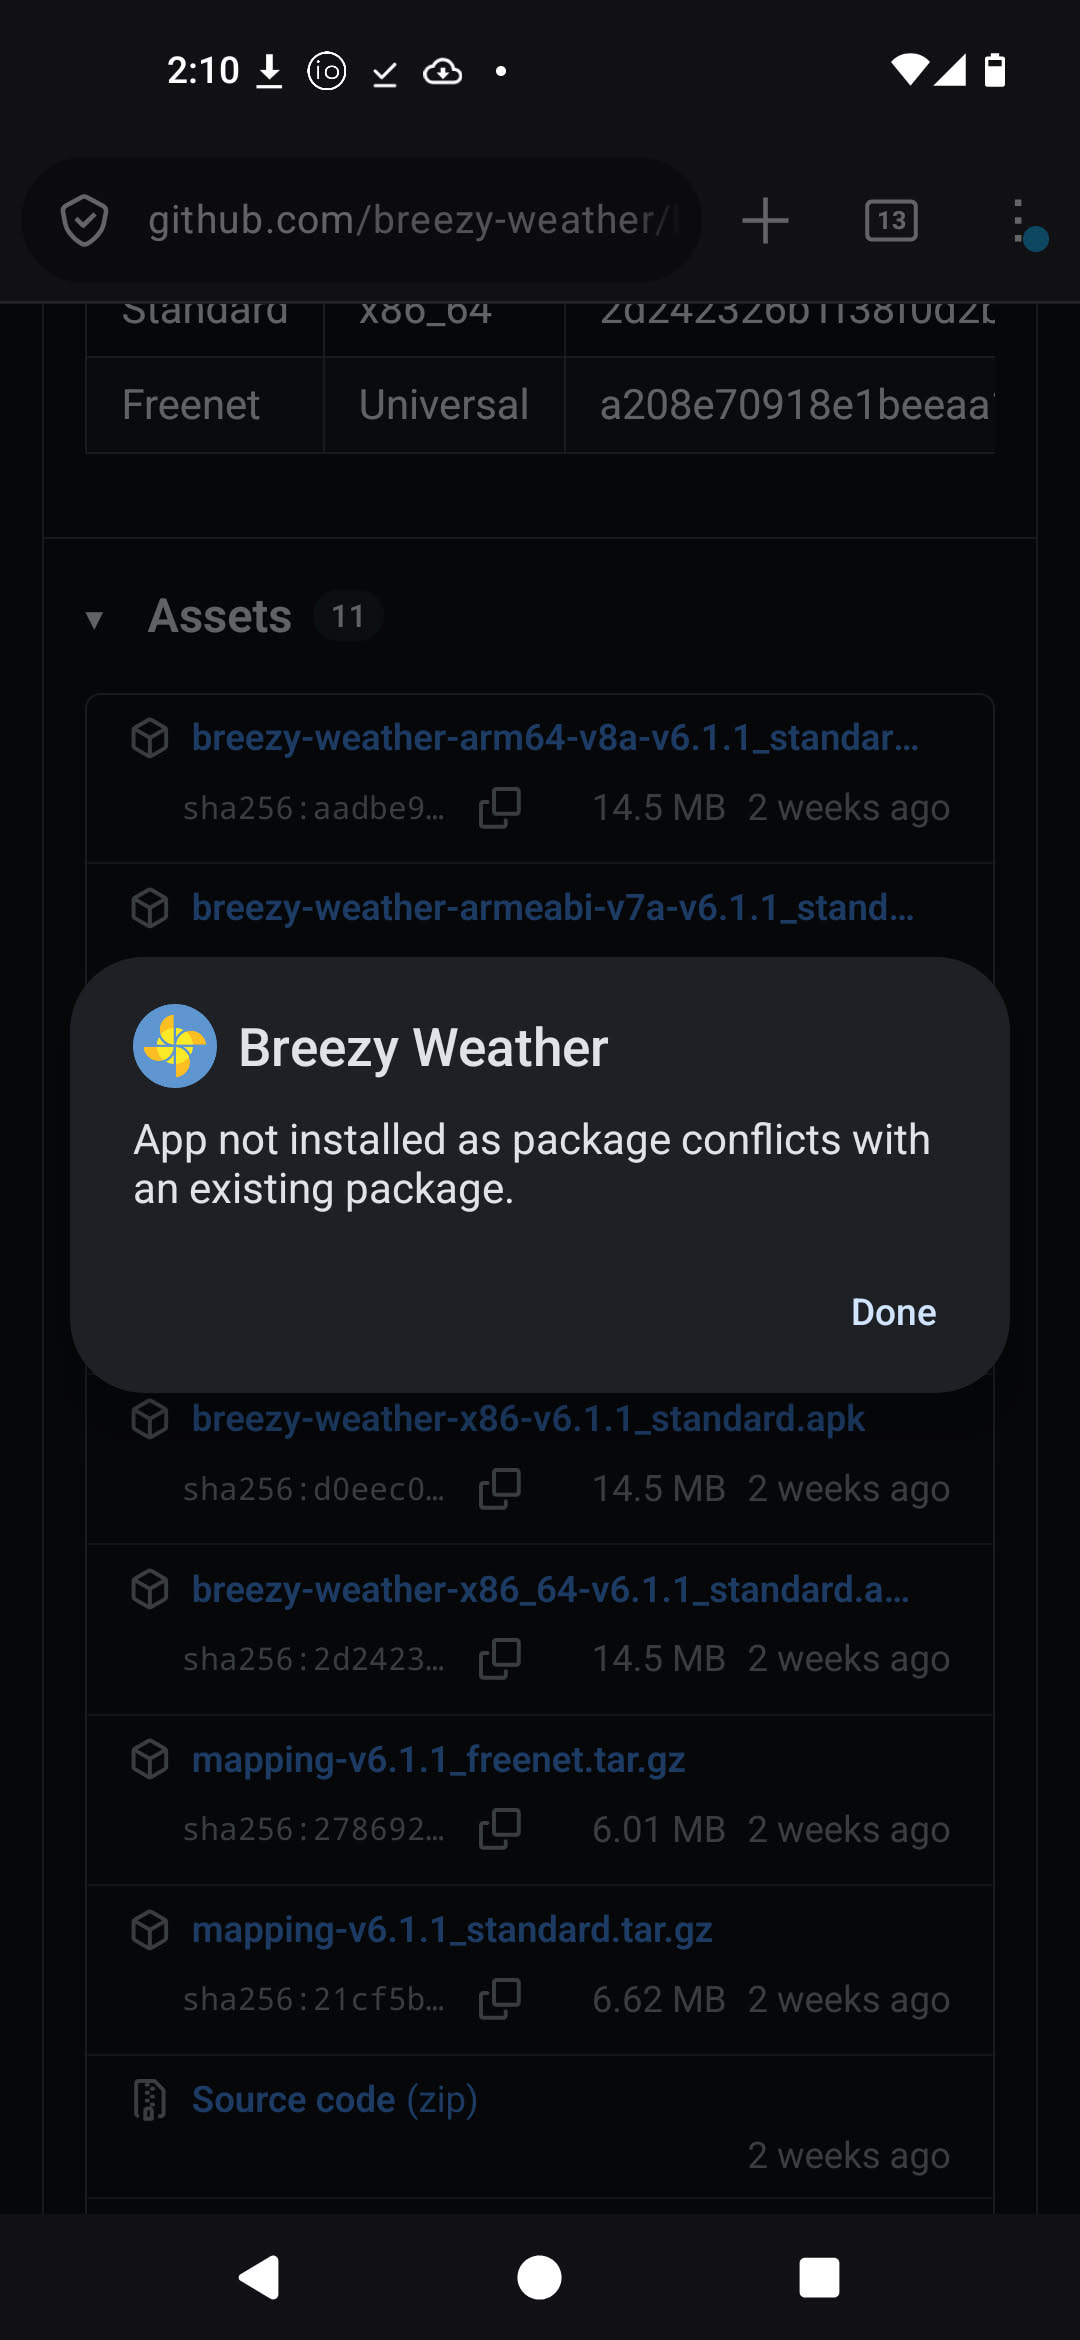Download breezy-weather-x86-v6.1.1_standard.apk
The image size is (1080, 2340).
(528, 1419)
